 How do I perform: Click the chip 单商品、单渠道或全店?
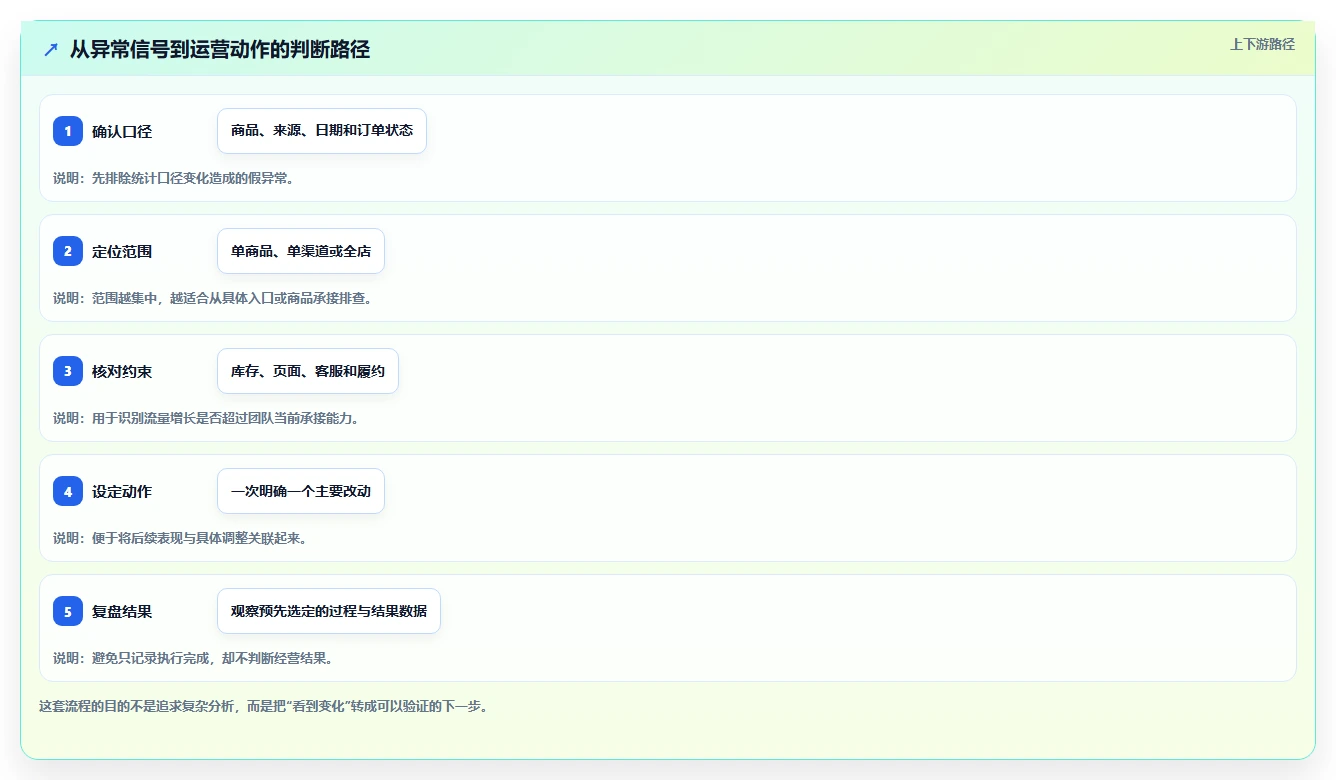pyautogui.click(x=301, y=251)
